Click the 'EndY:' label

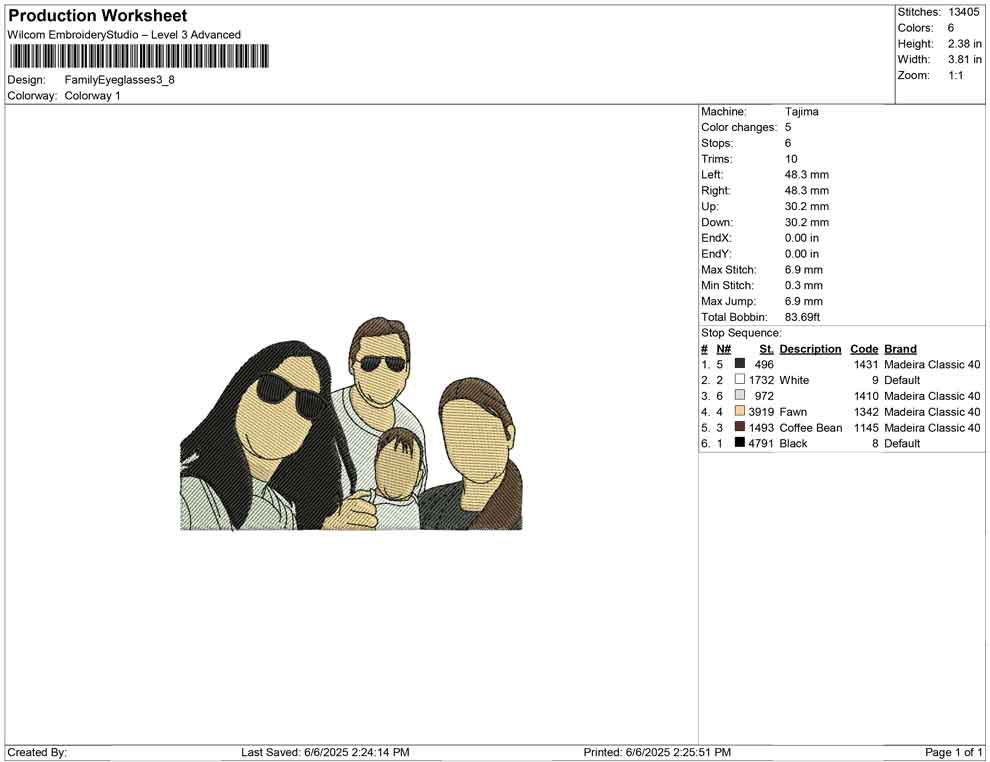(716, 254)
